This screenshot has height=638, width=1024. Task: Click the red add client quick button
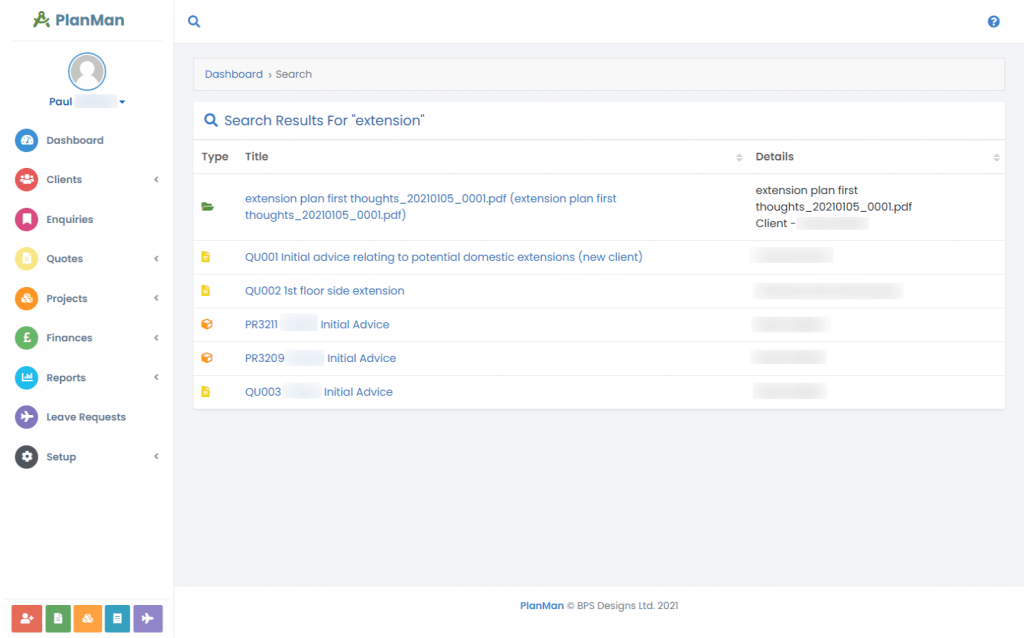27,618
